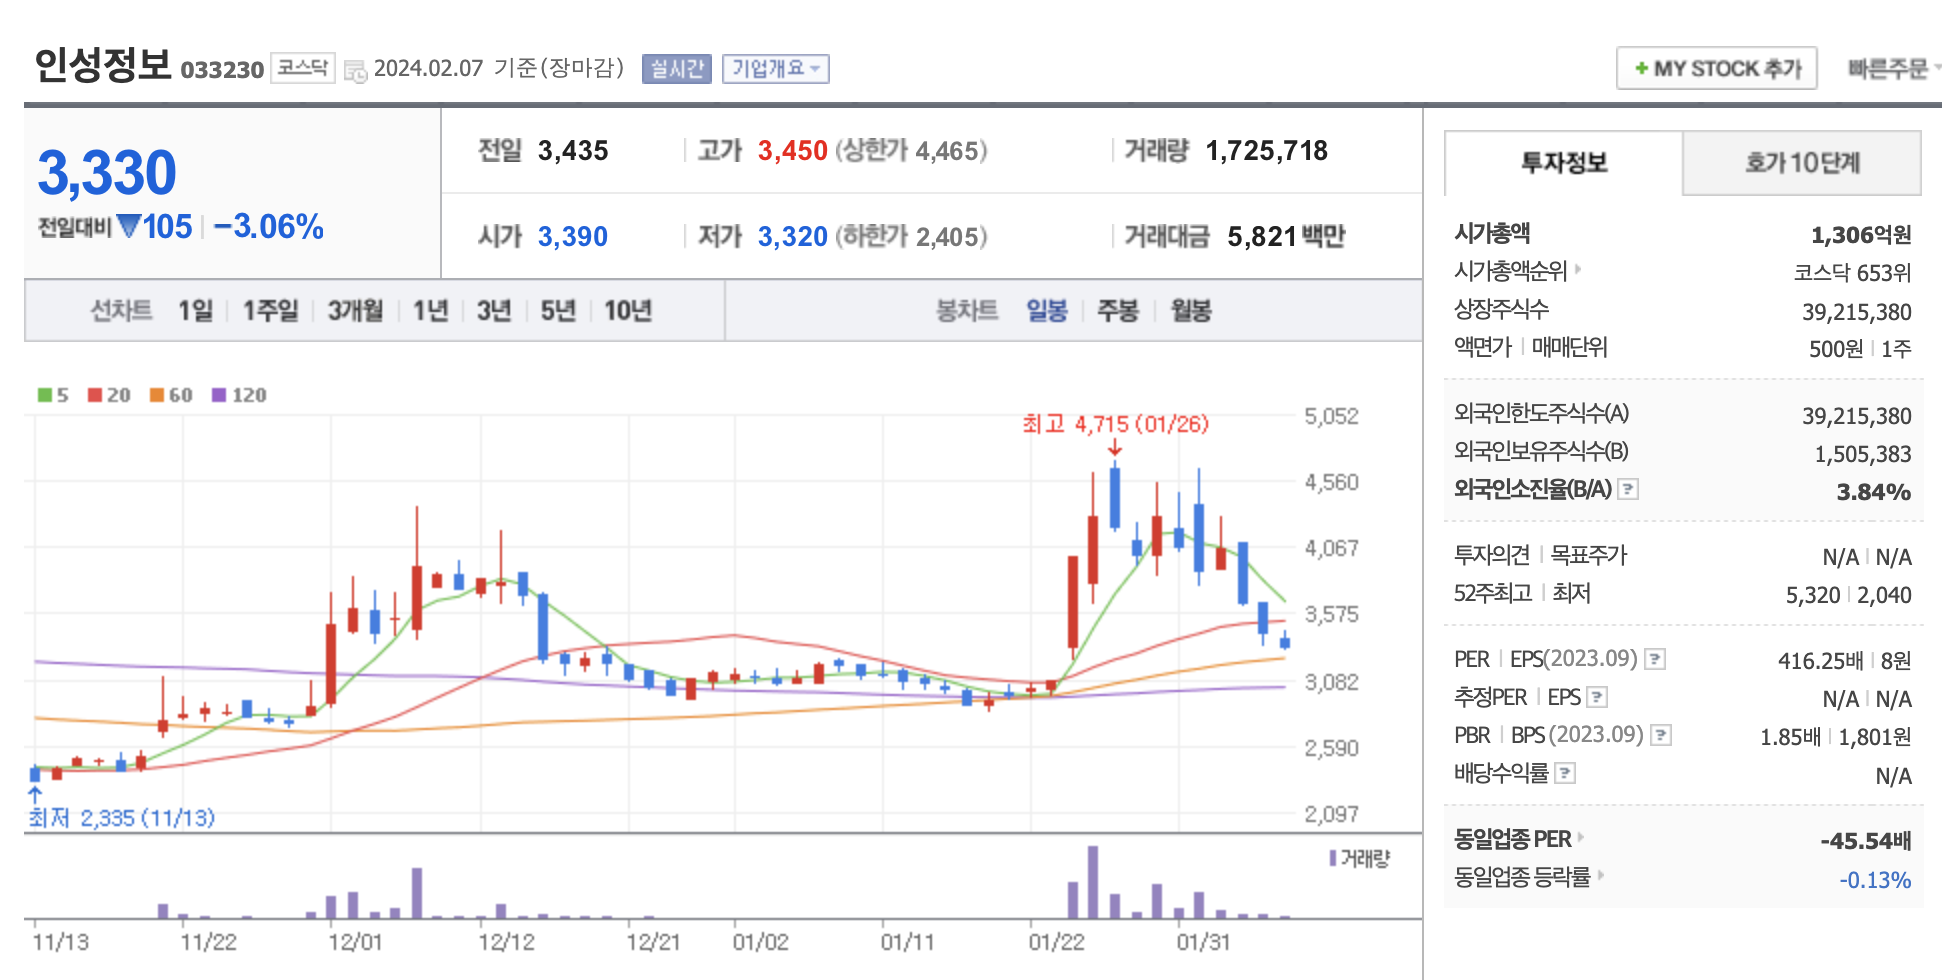The height and width of the screenshot is (980, 1942).
Task: Click the 시가 value 3,390
Action: coord(572,237)
